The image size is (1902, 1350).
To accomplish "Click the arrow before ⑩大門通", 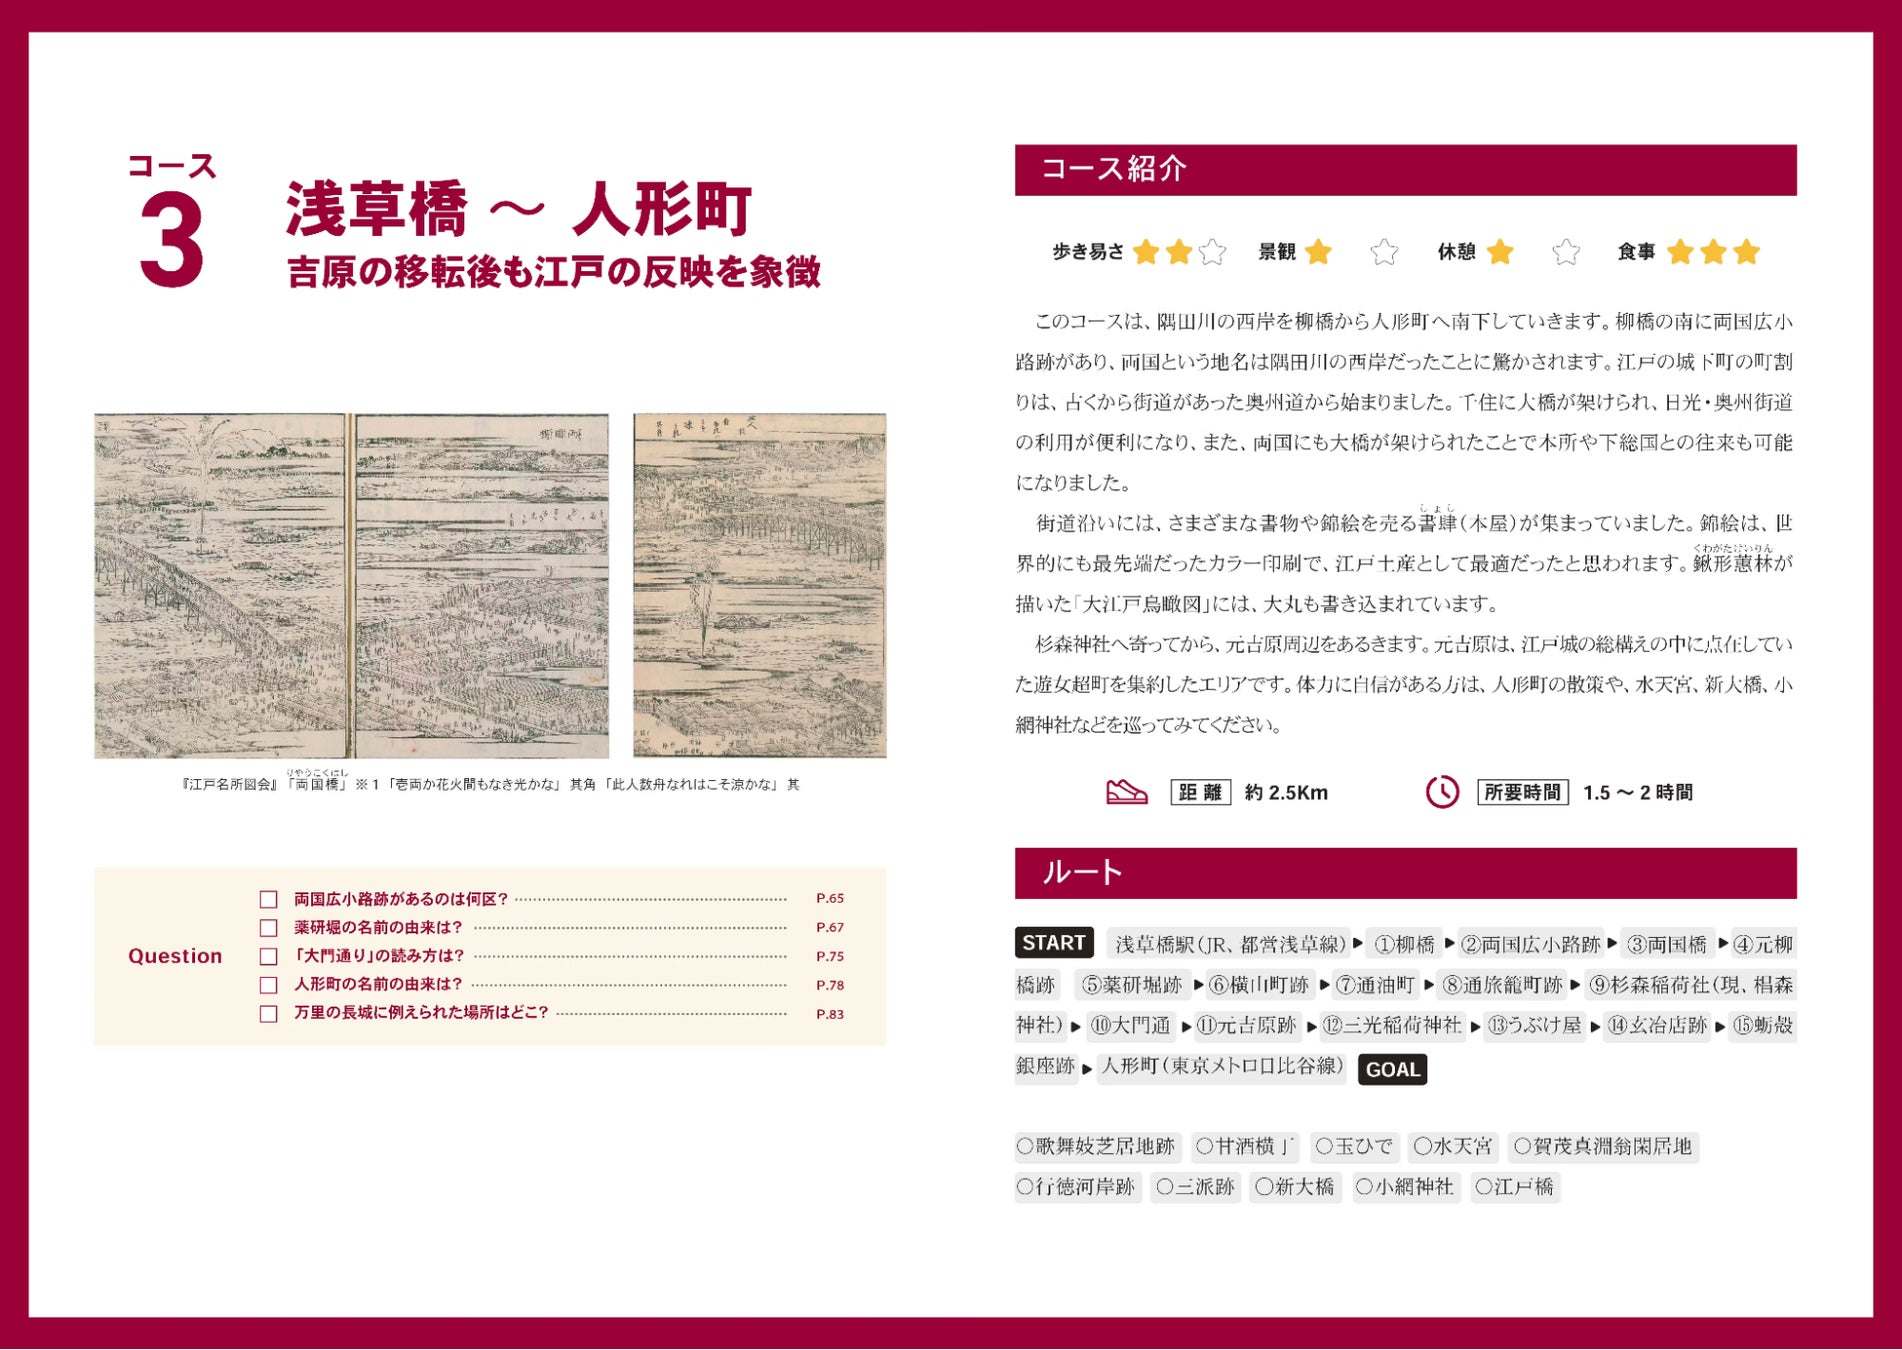I will [x=1076, y=1026].
